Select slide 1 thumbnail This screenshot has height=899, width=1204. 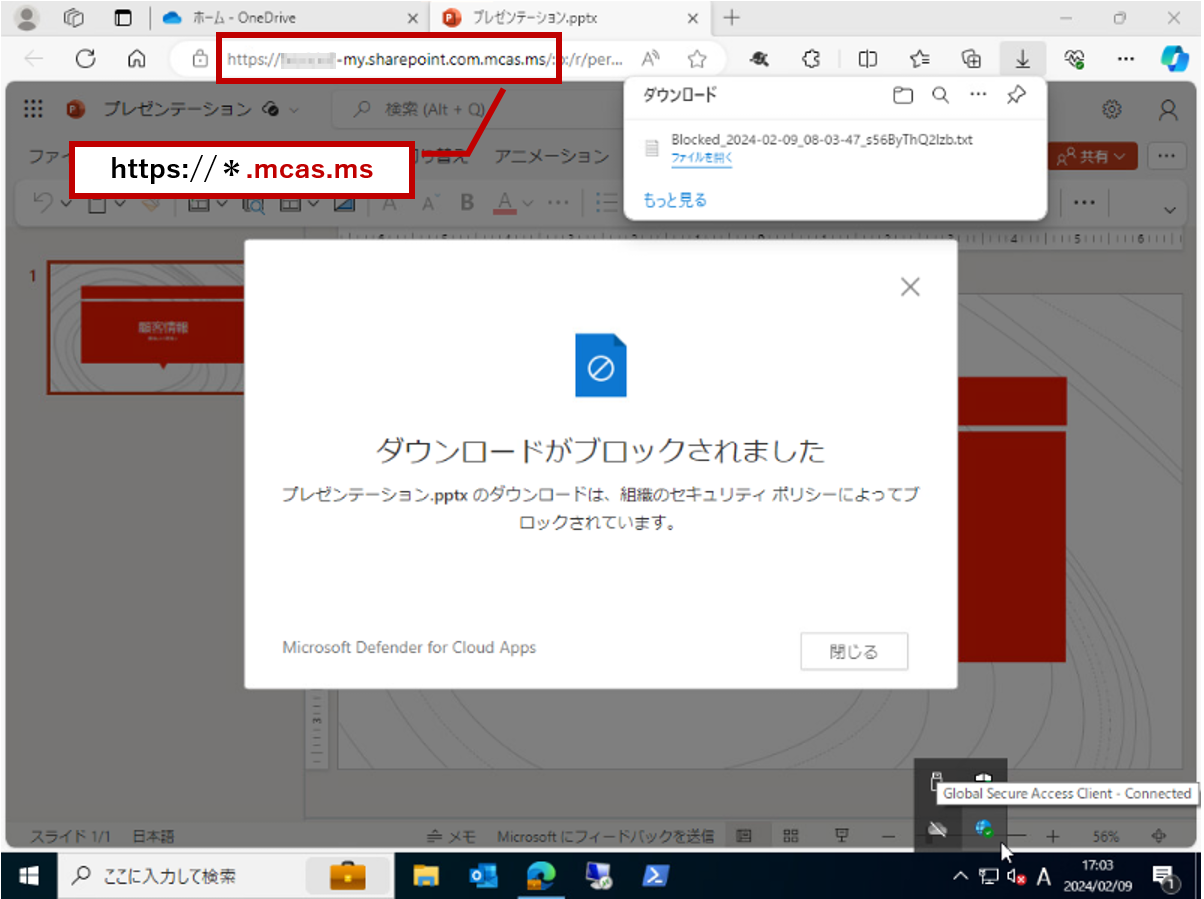146,328
